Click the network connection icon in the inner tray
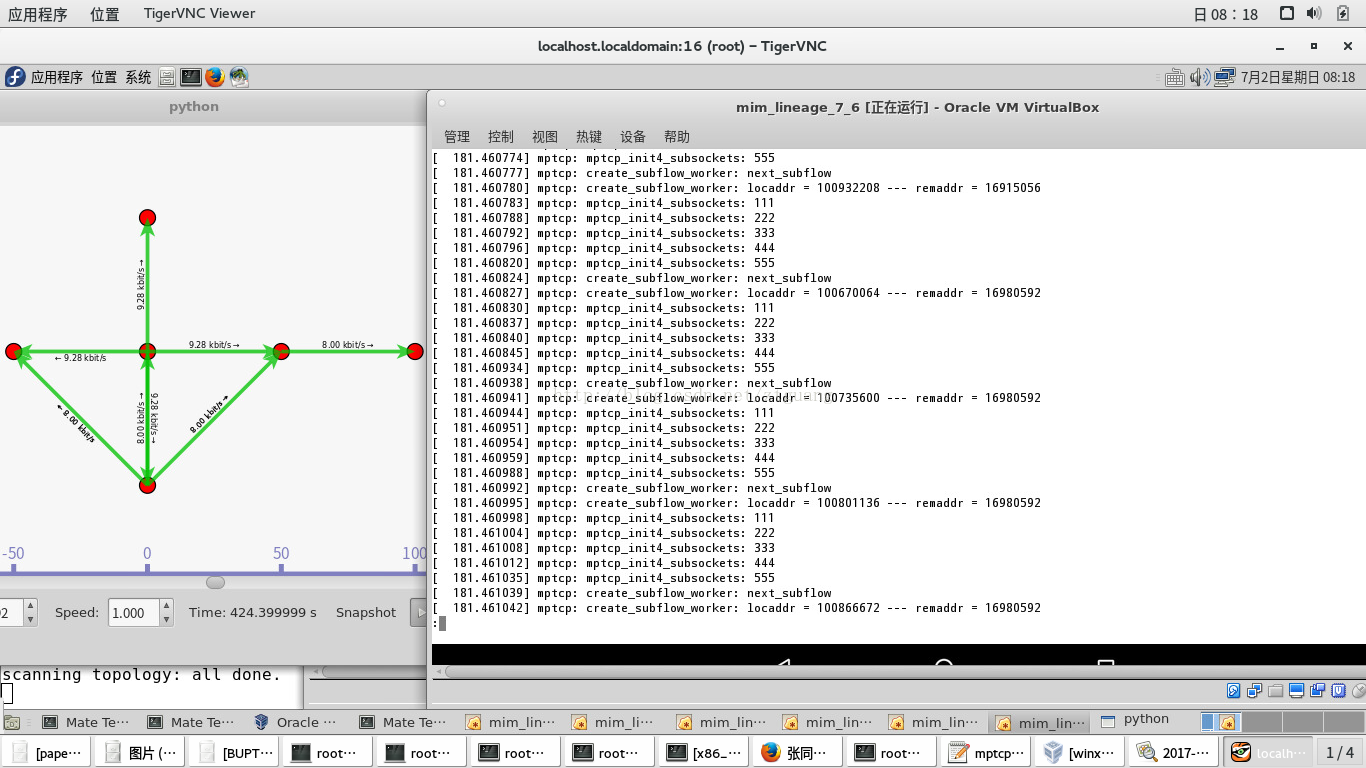Viewport: 1366px width, 768px height. (1225, 77)
